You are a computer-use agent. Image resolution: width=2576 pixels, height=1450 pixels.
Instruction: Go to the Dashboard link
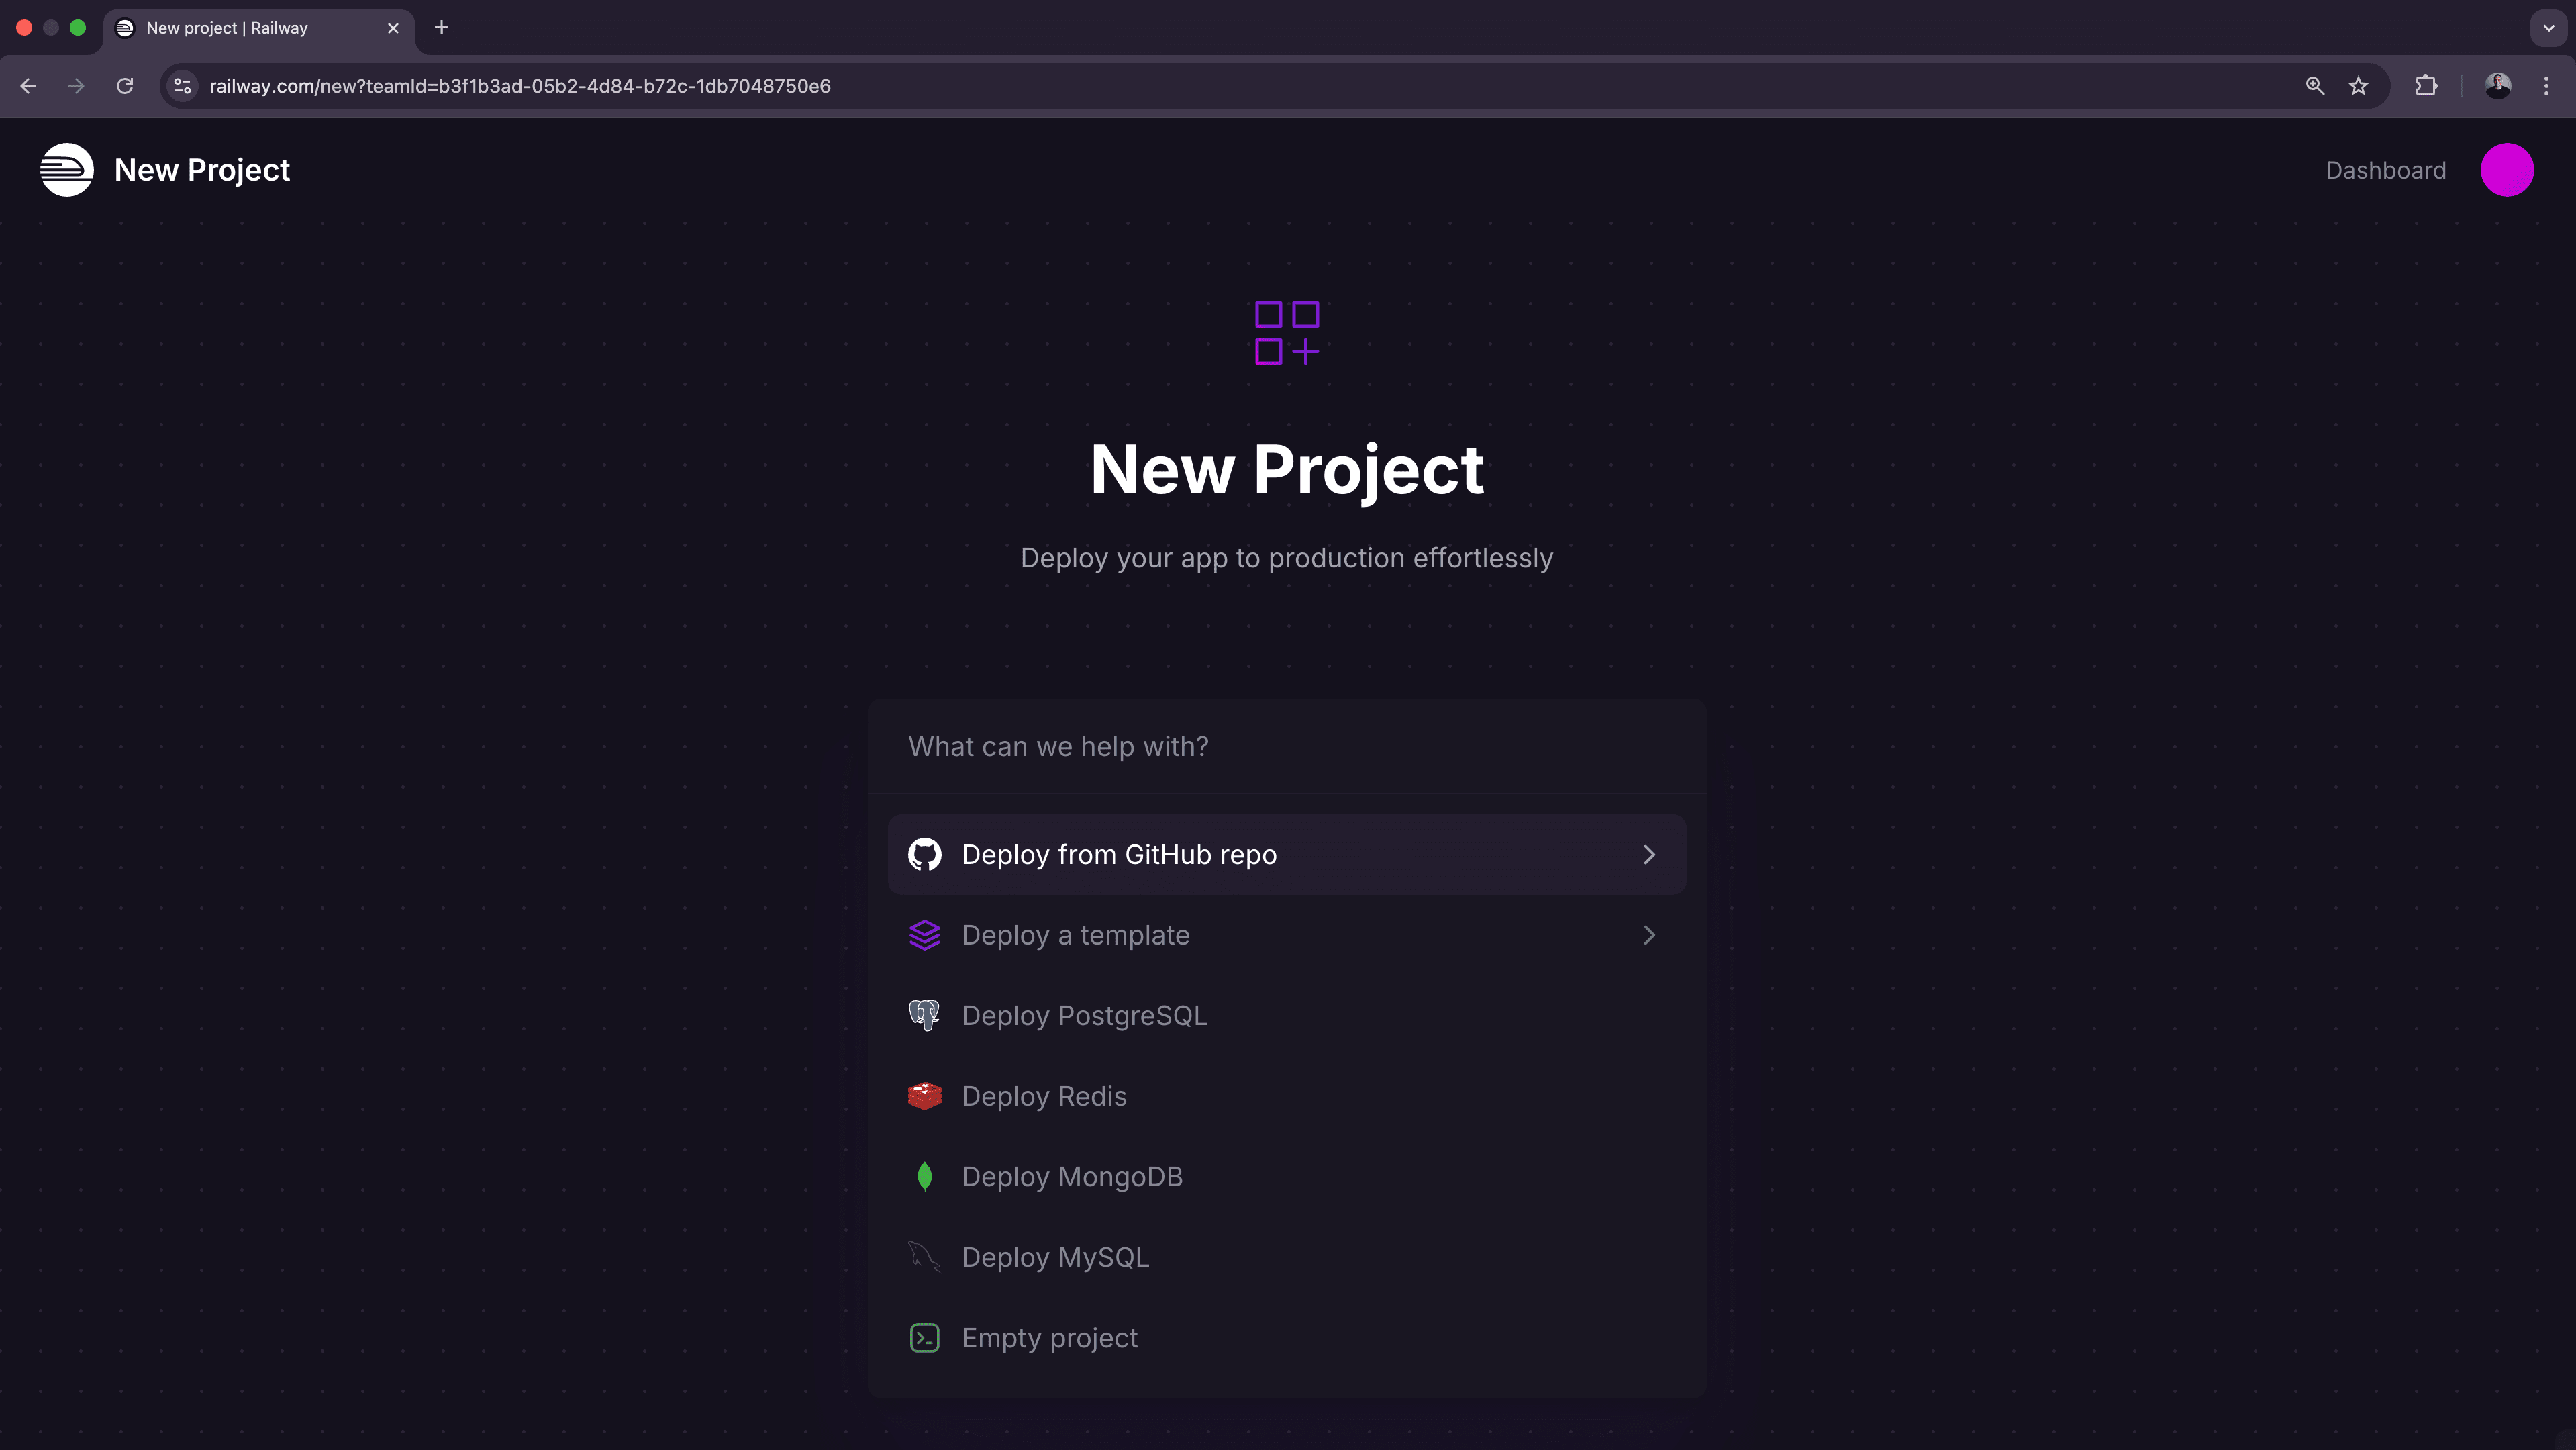tap(2385, 170)
